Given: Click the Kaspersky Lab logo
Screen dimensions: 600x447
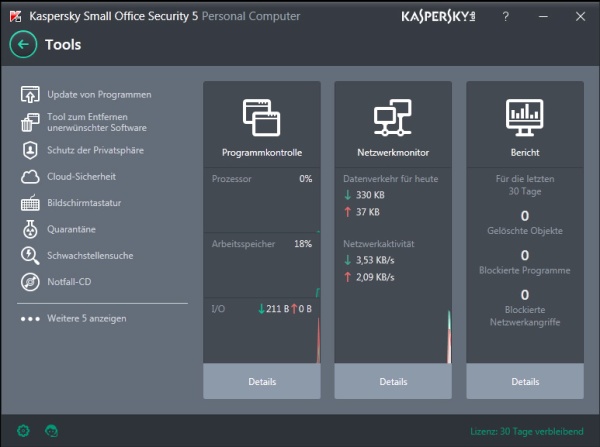Looking at the screenshot, I should coord(438,16).
